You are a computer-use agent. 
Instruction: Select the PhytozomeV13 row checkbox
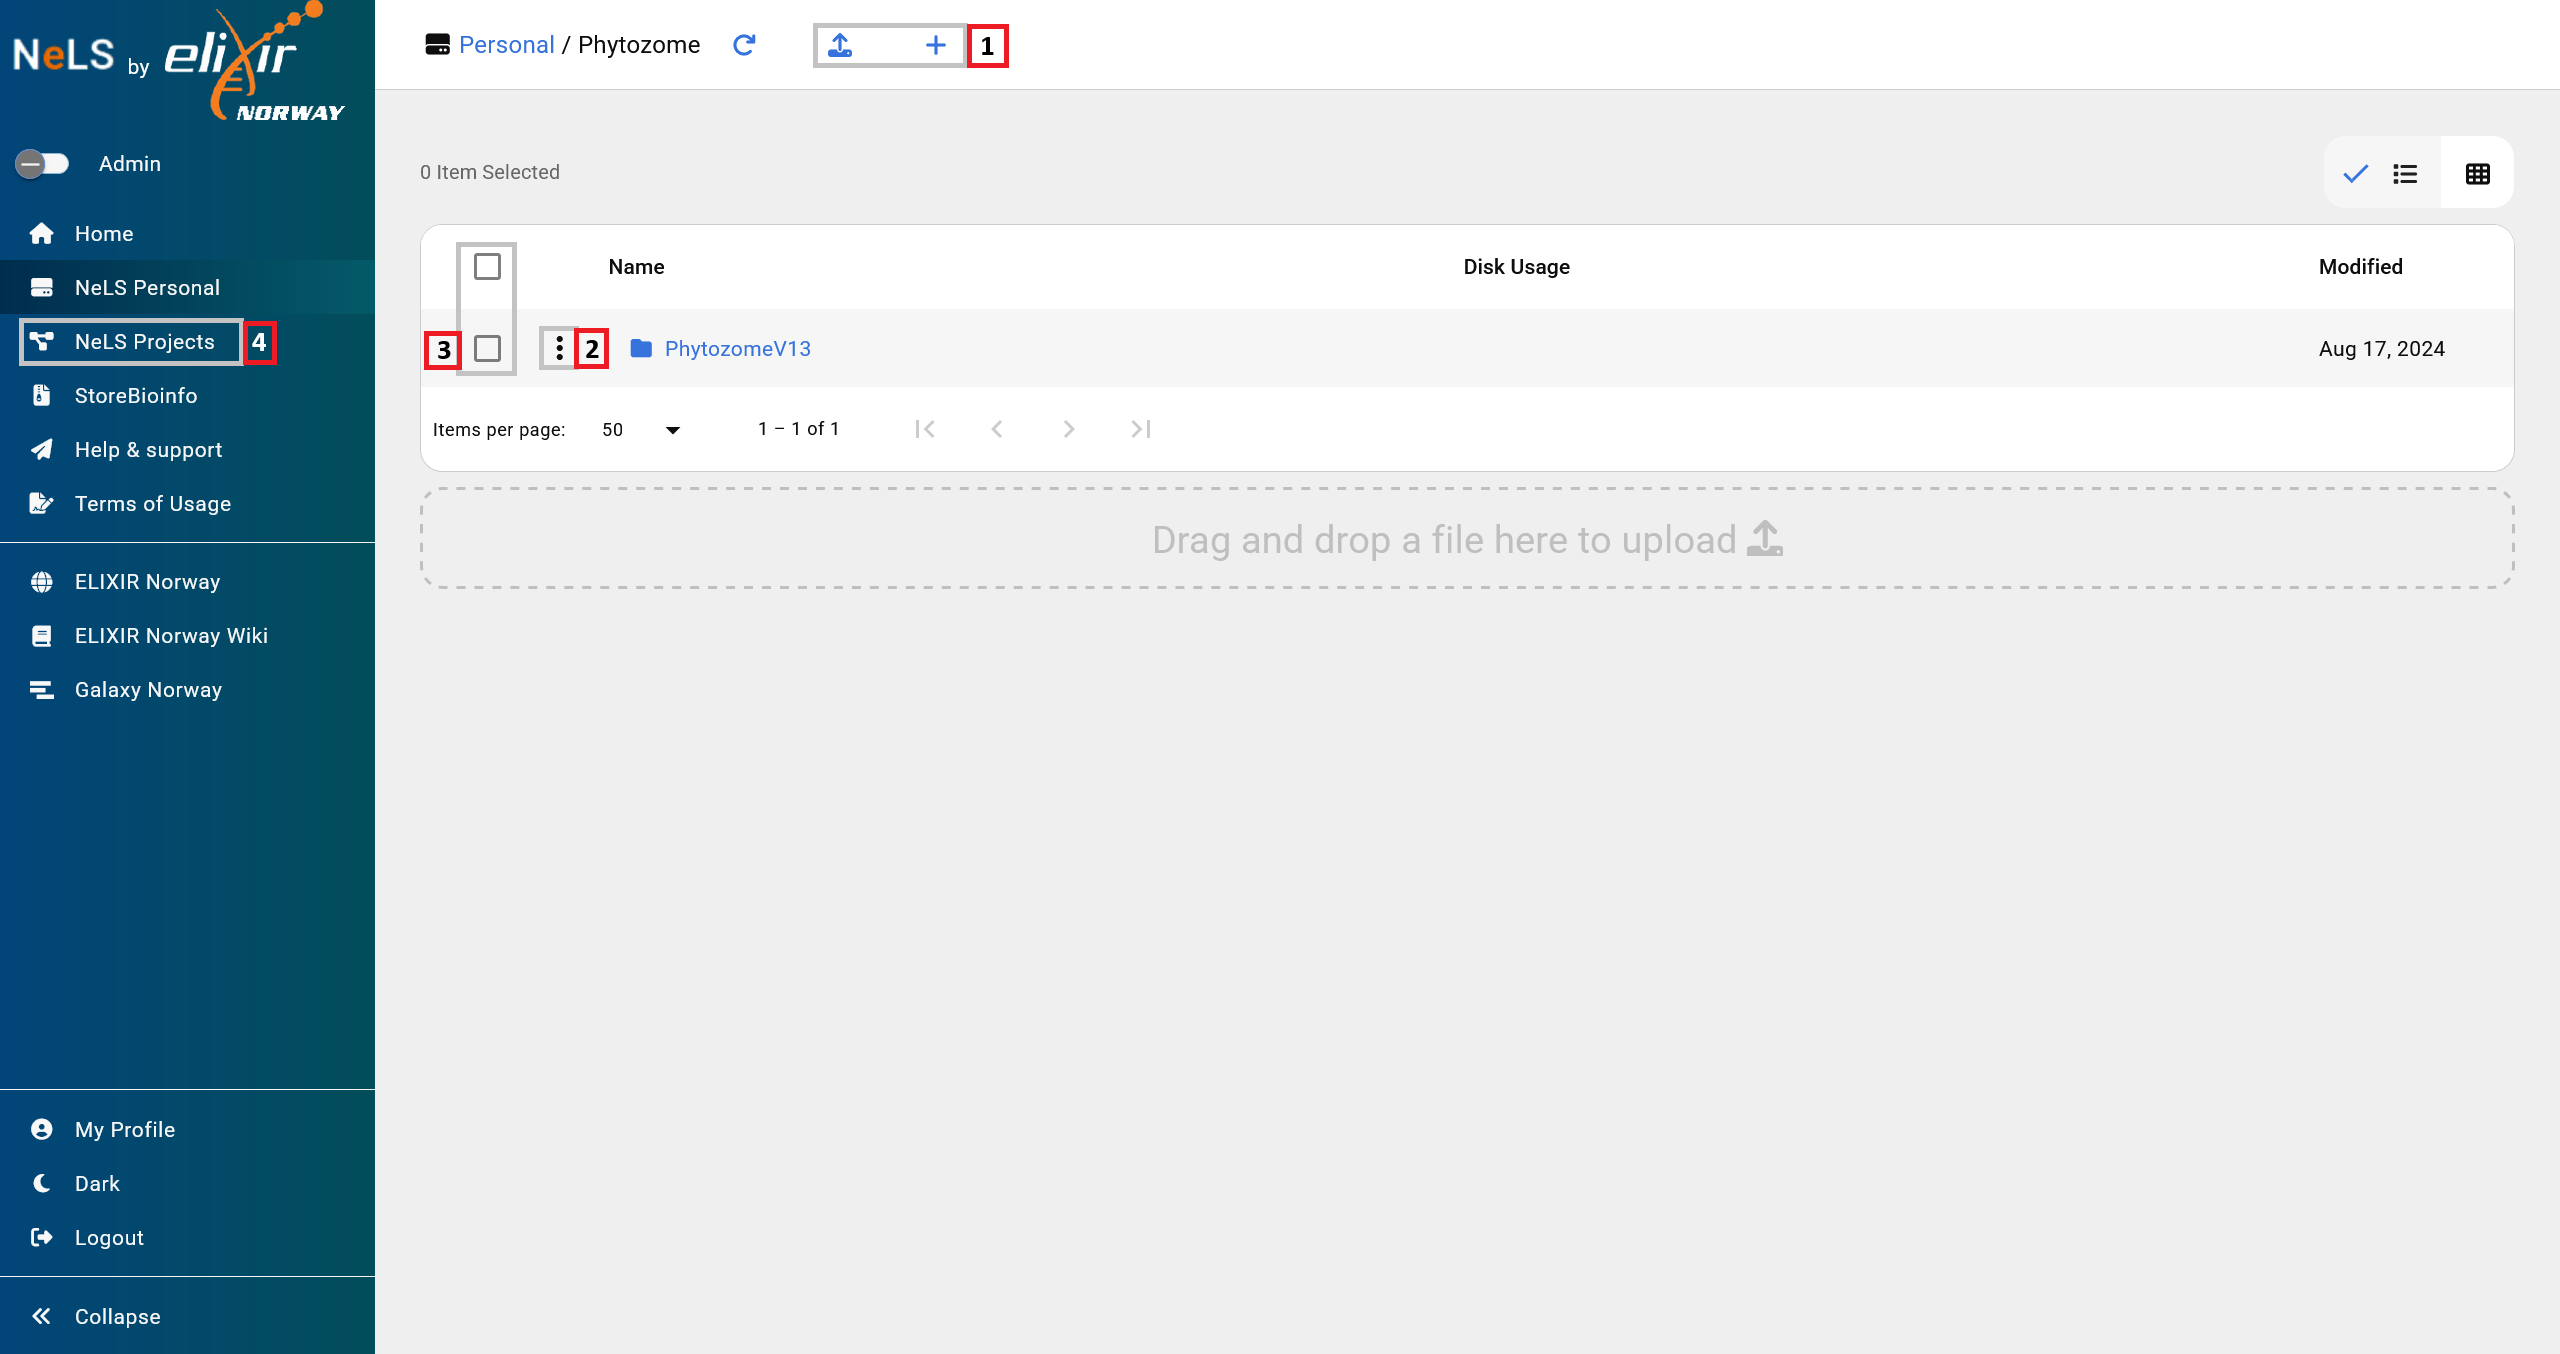[487, 348]
